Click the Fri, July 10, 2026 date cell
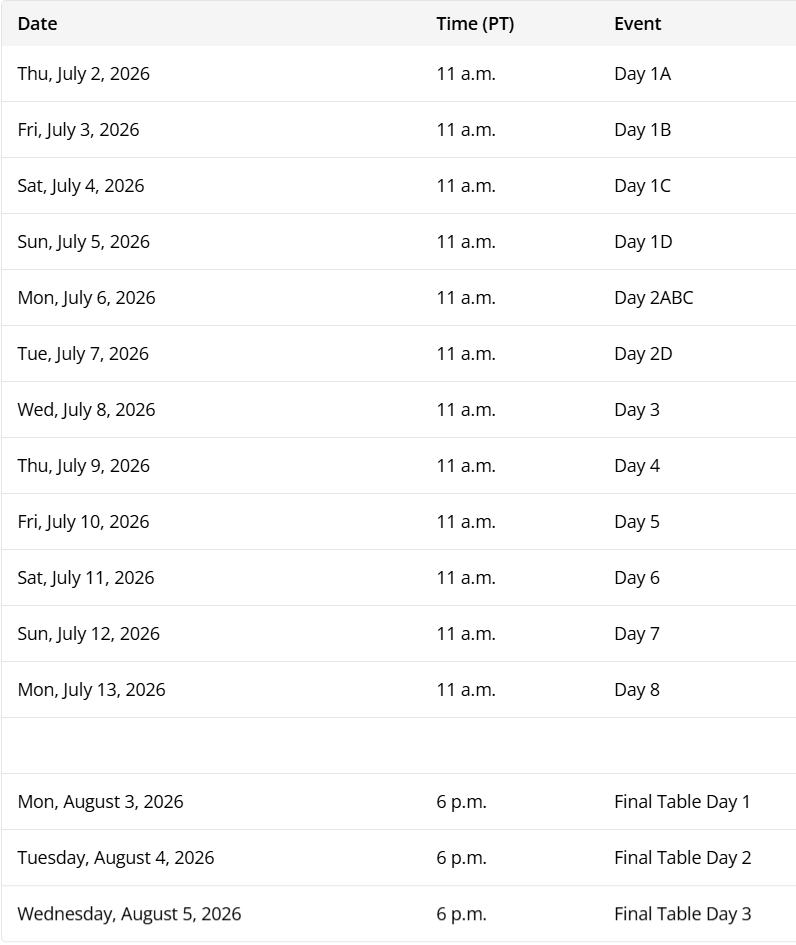The height and width of the screenshot is (945, 796). (83, 522)
